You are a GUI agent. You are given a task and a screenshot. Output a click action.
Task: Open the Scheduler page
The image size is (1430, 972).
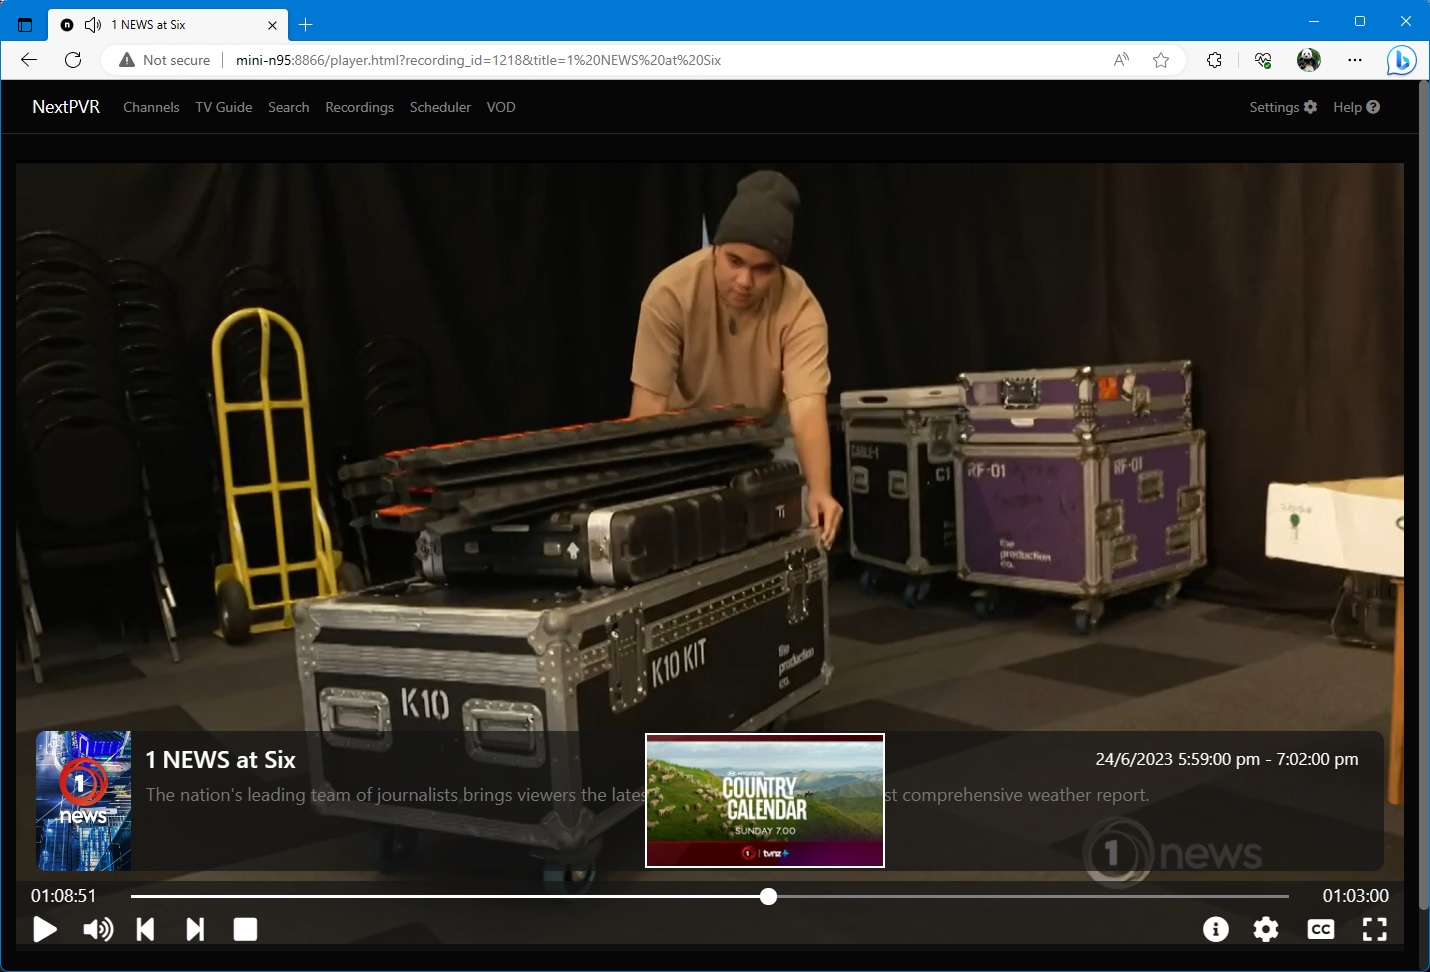point(440,107)
